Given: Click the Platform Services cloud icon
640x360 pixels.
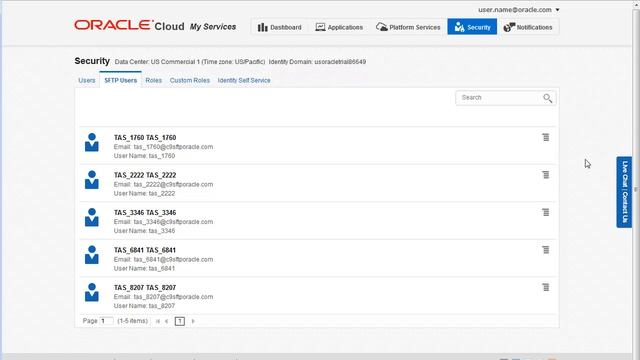Looking at the screenshot, I should point(381,27).
